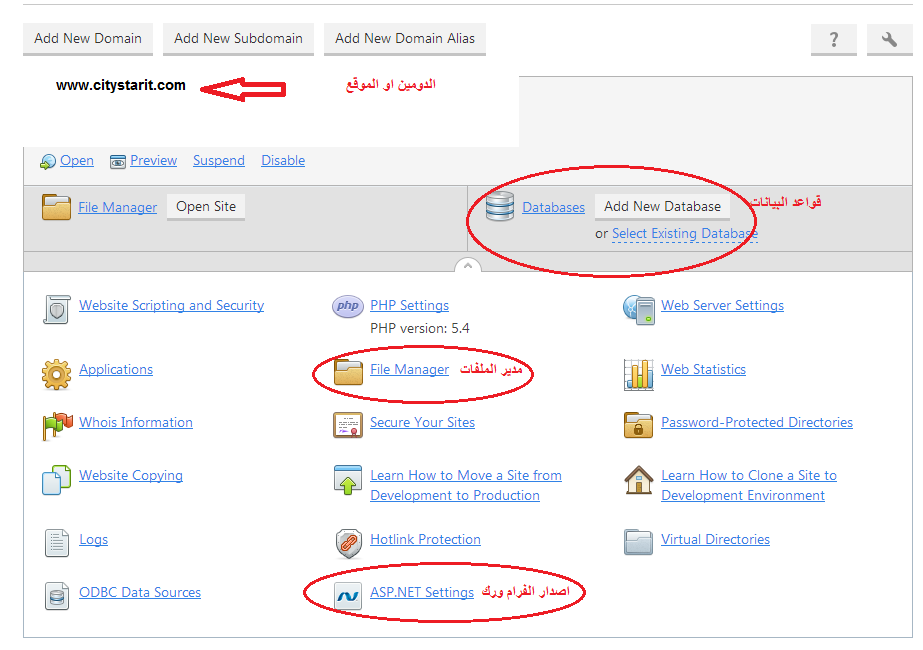Open Website Scripting and Security link

[171, 306]
